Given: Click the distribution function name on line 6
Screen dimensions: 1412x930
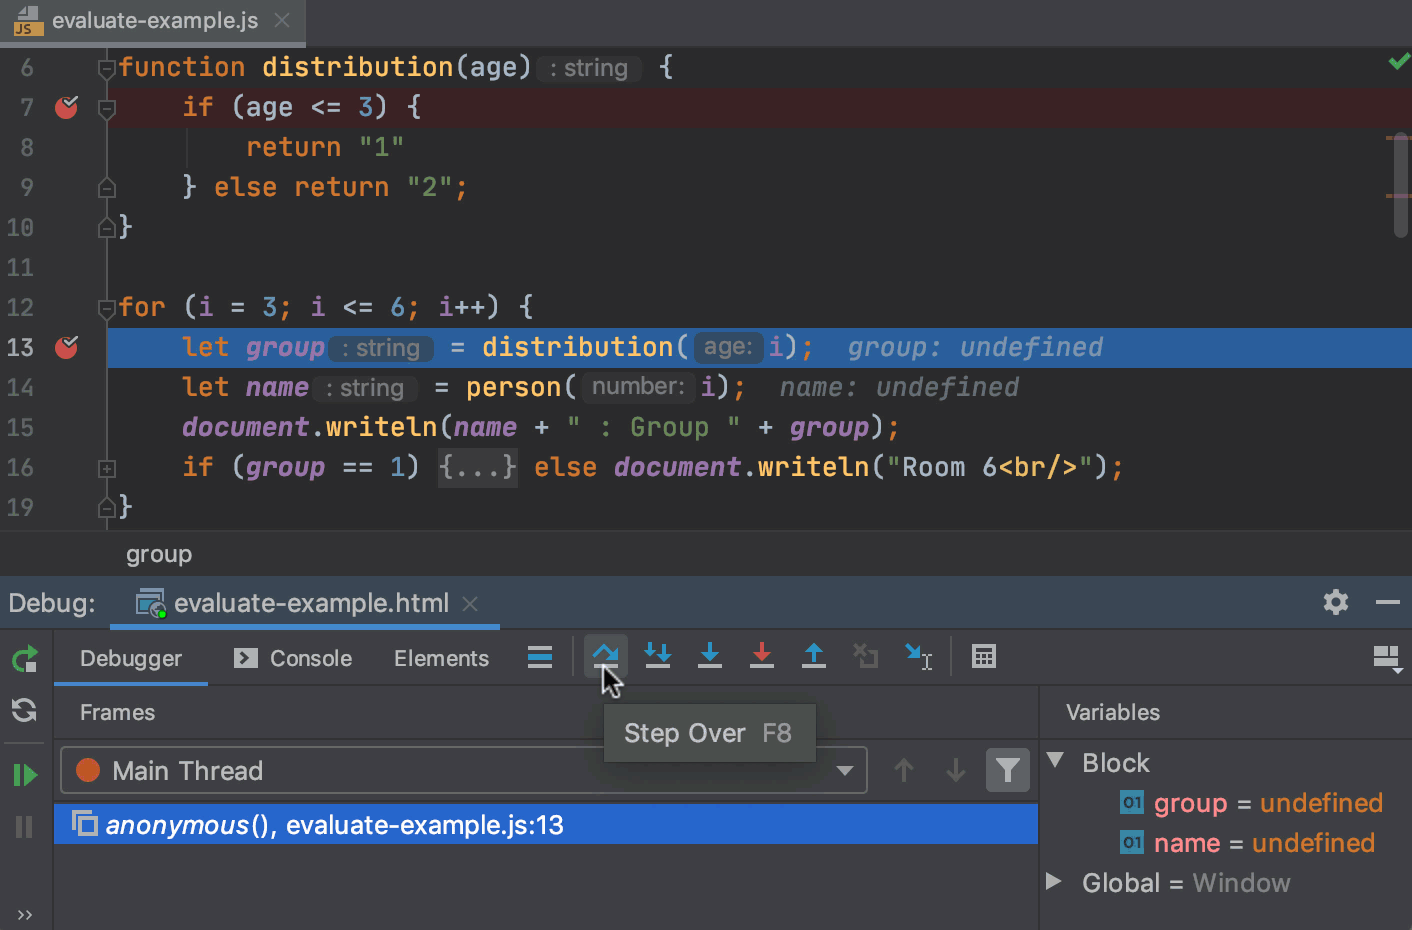Looking at the screenshot, I should [x=357, y=67].
